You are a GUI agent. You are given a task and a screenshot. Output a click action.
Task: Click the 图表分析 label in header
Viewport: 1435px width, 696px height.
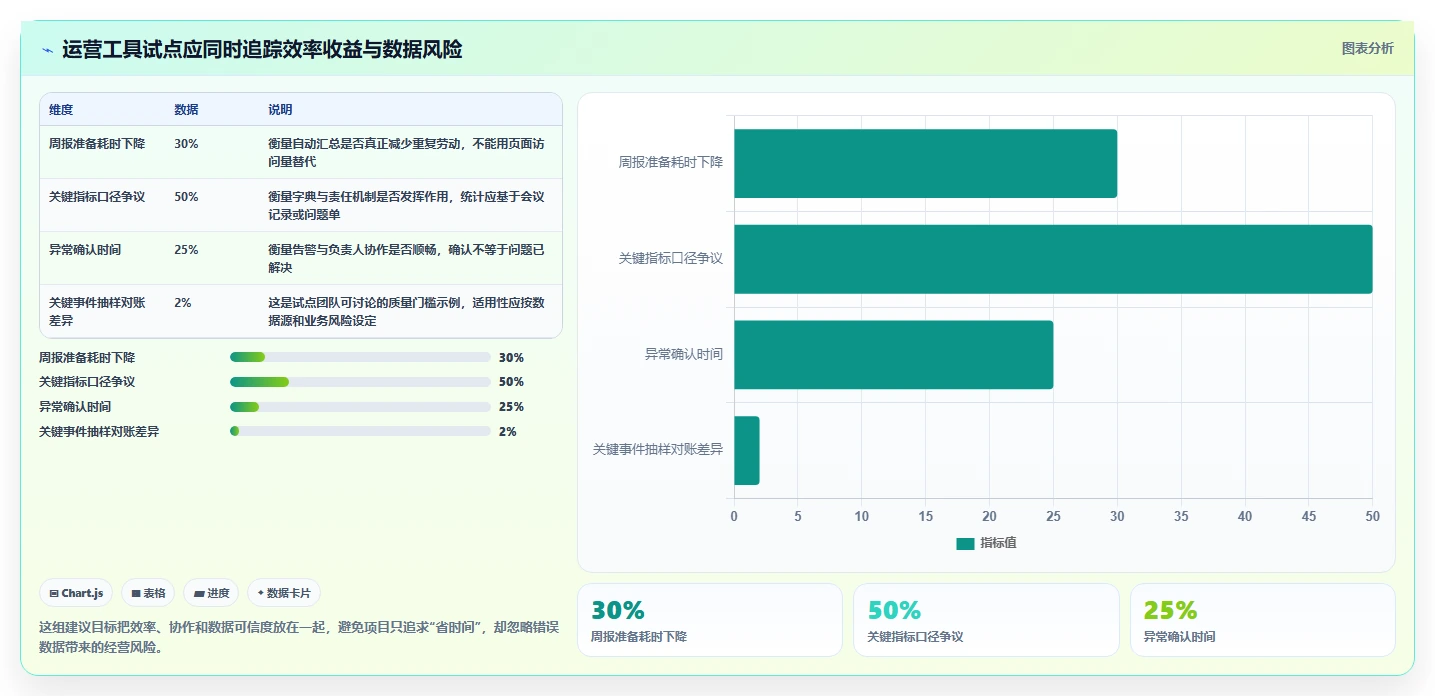coord(1367,49)
